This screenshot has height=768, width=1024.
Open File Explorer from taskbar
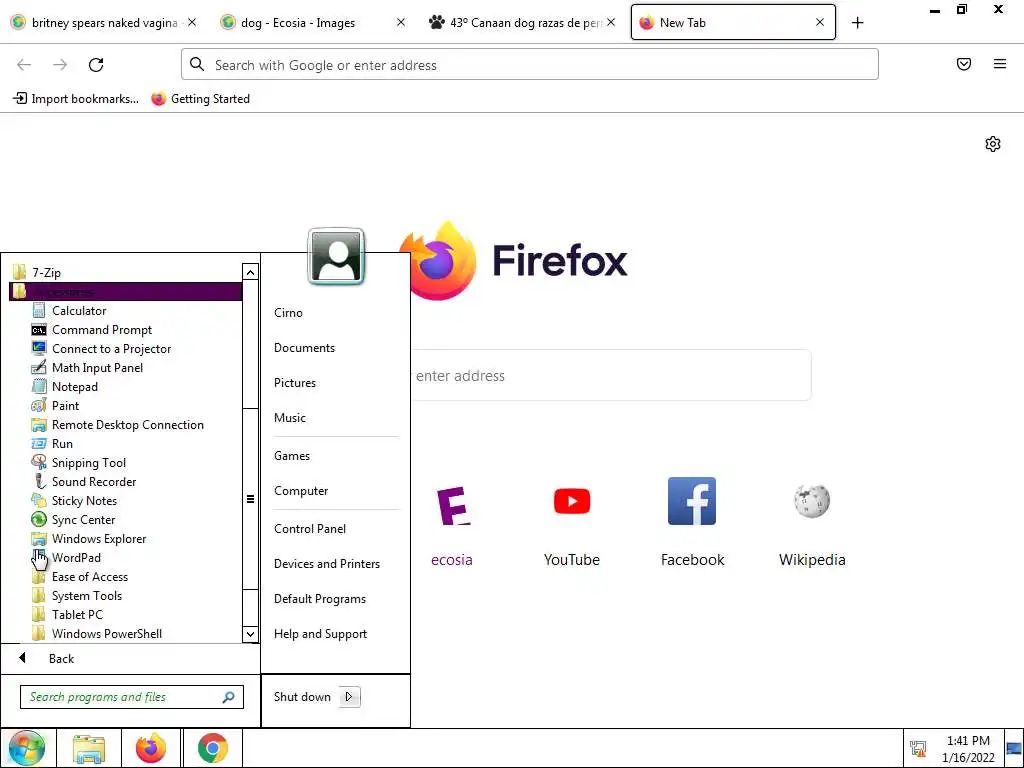pyautogui.click(x=89, y=748)
